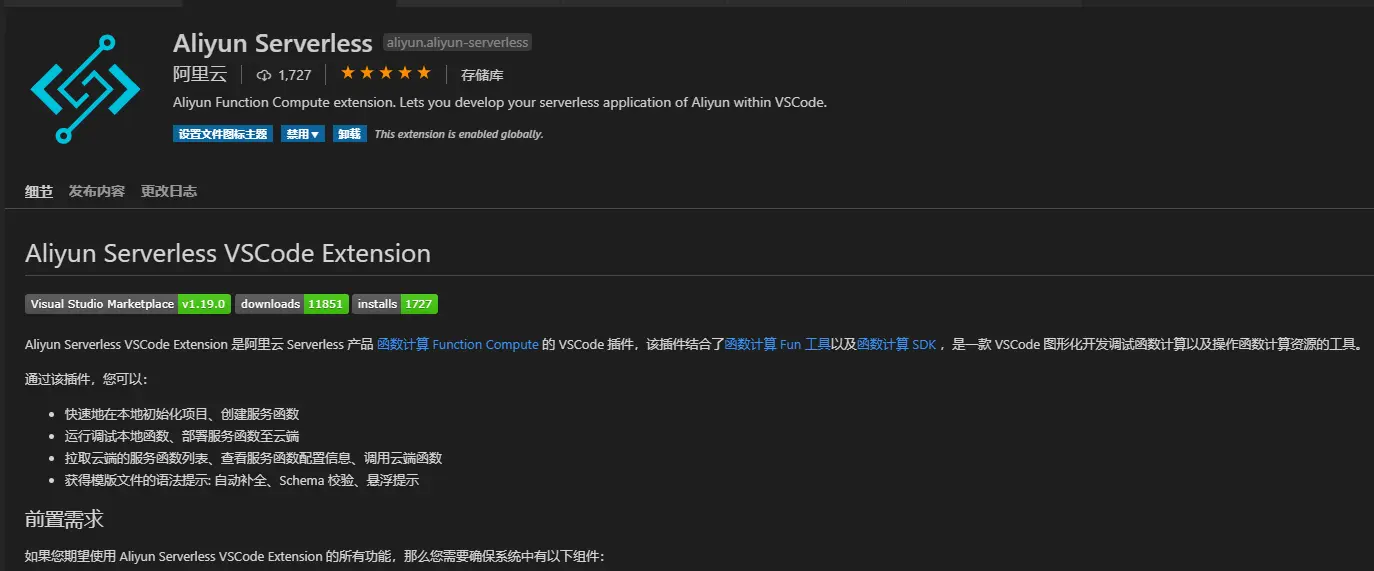Click the Aliyun Serverless title text

pos(273,43)
